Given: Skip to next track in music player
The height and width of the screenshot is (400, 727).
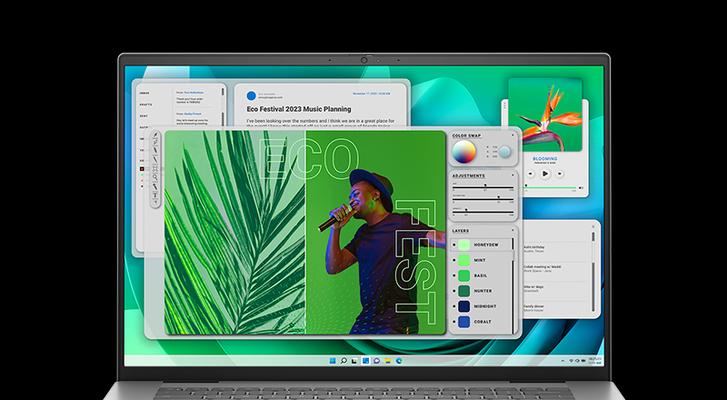Looking at the screenshot, I should click(x=560, y=173).
